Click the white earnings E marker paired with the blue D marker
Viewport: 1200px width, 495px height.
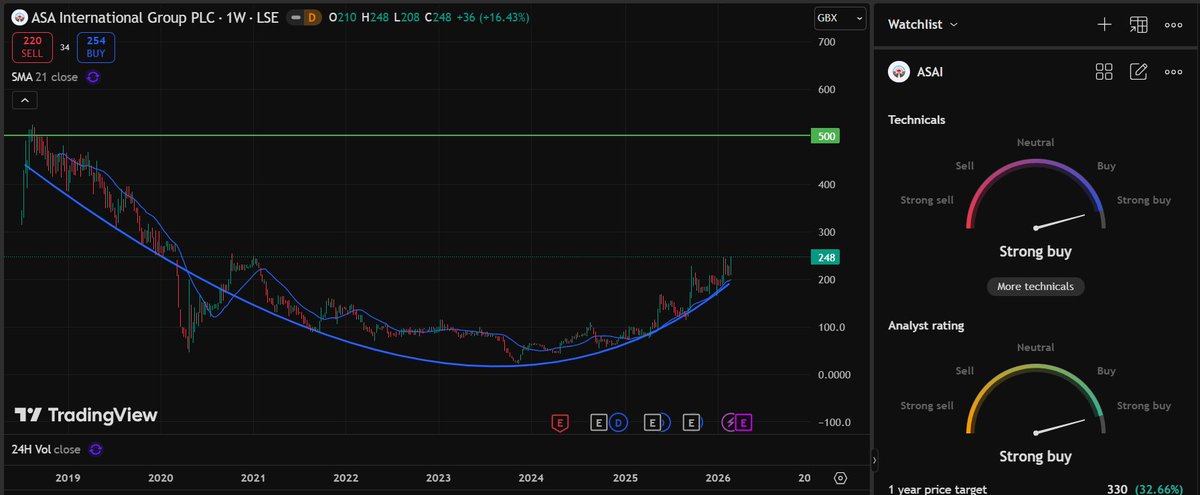coord(599,423)
